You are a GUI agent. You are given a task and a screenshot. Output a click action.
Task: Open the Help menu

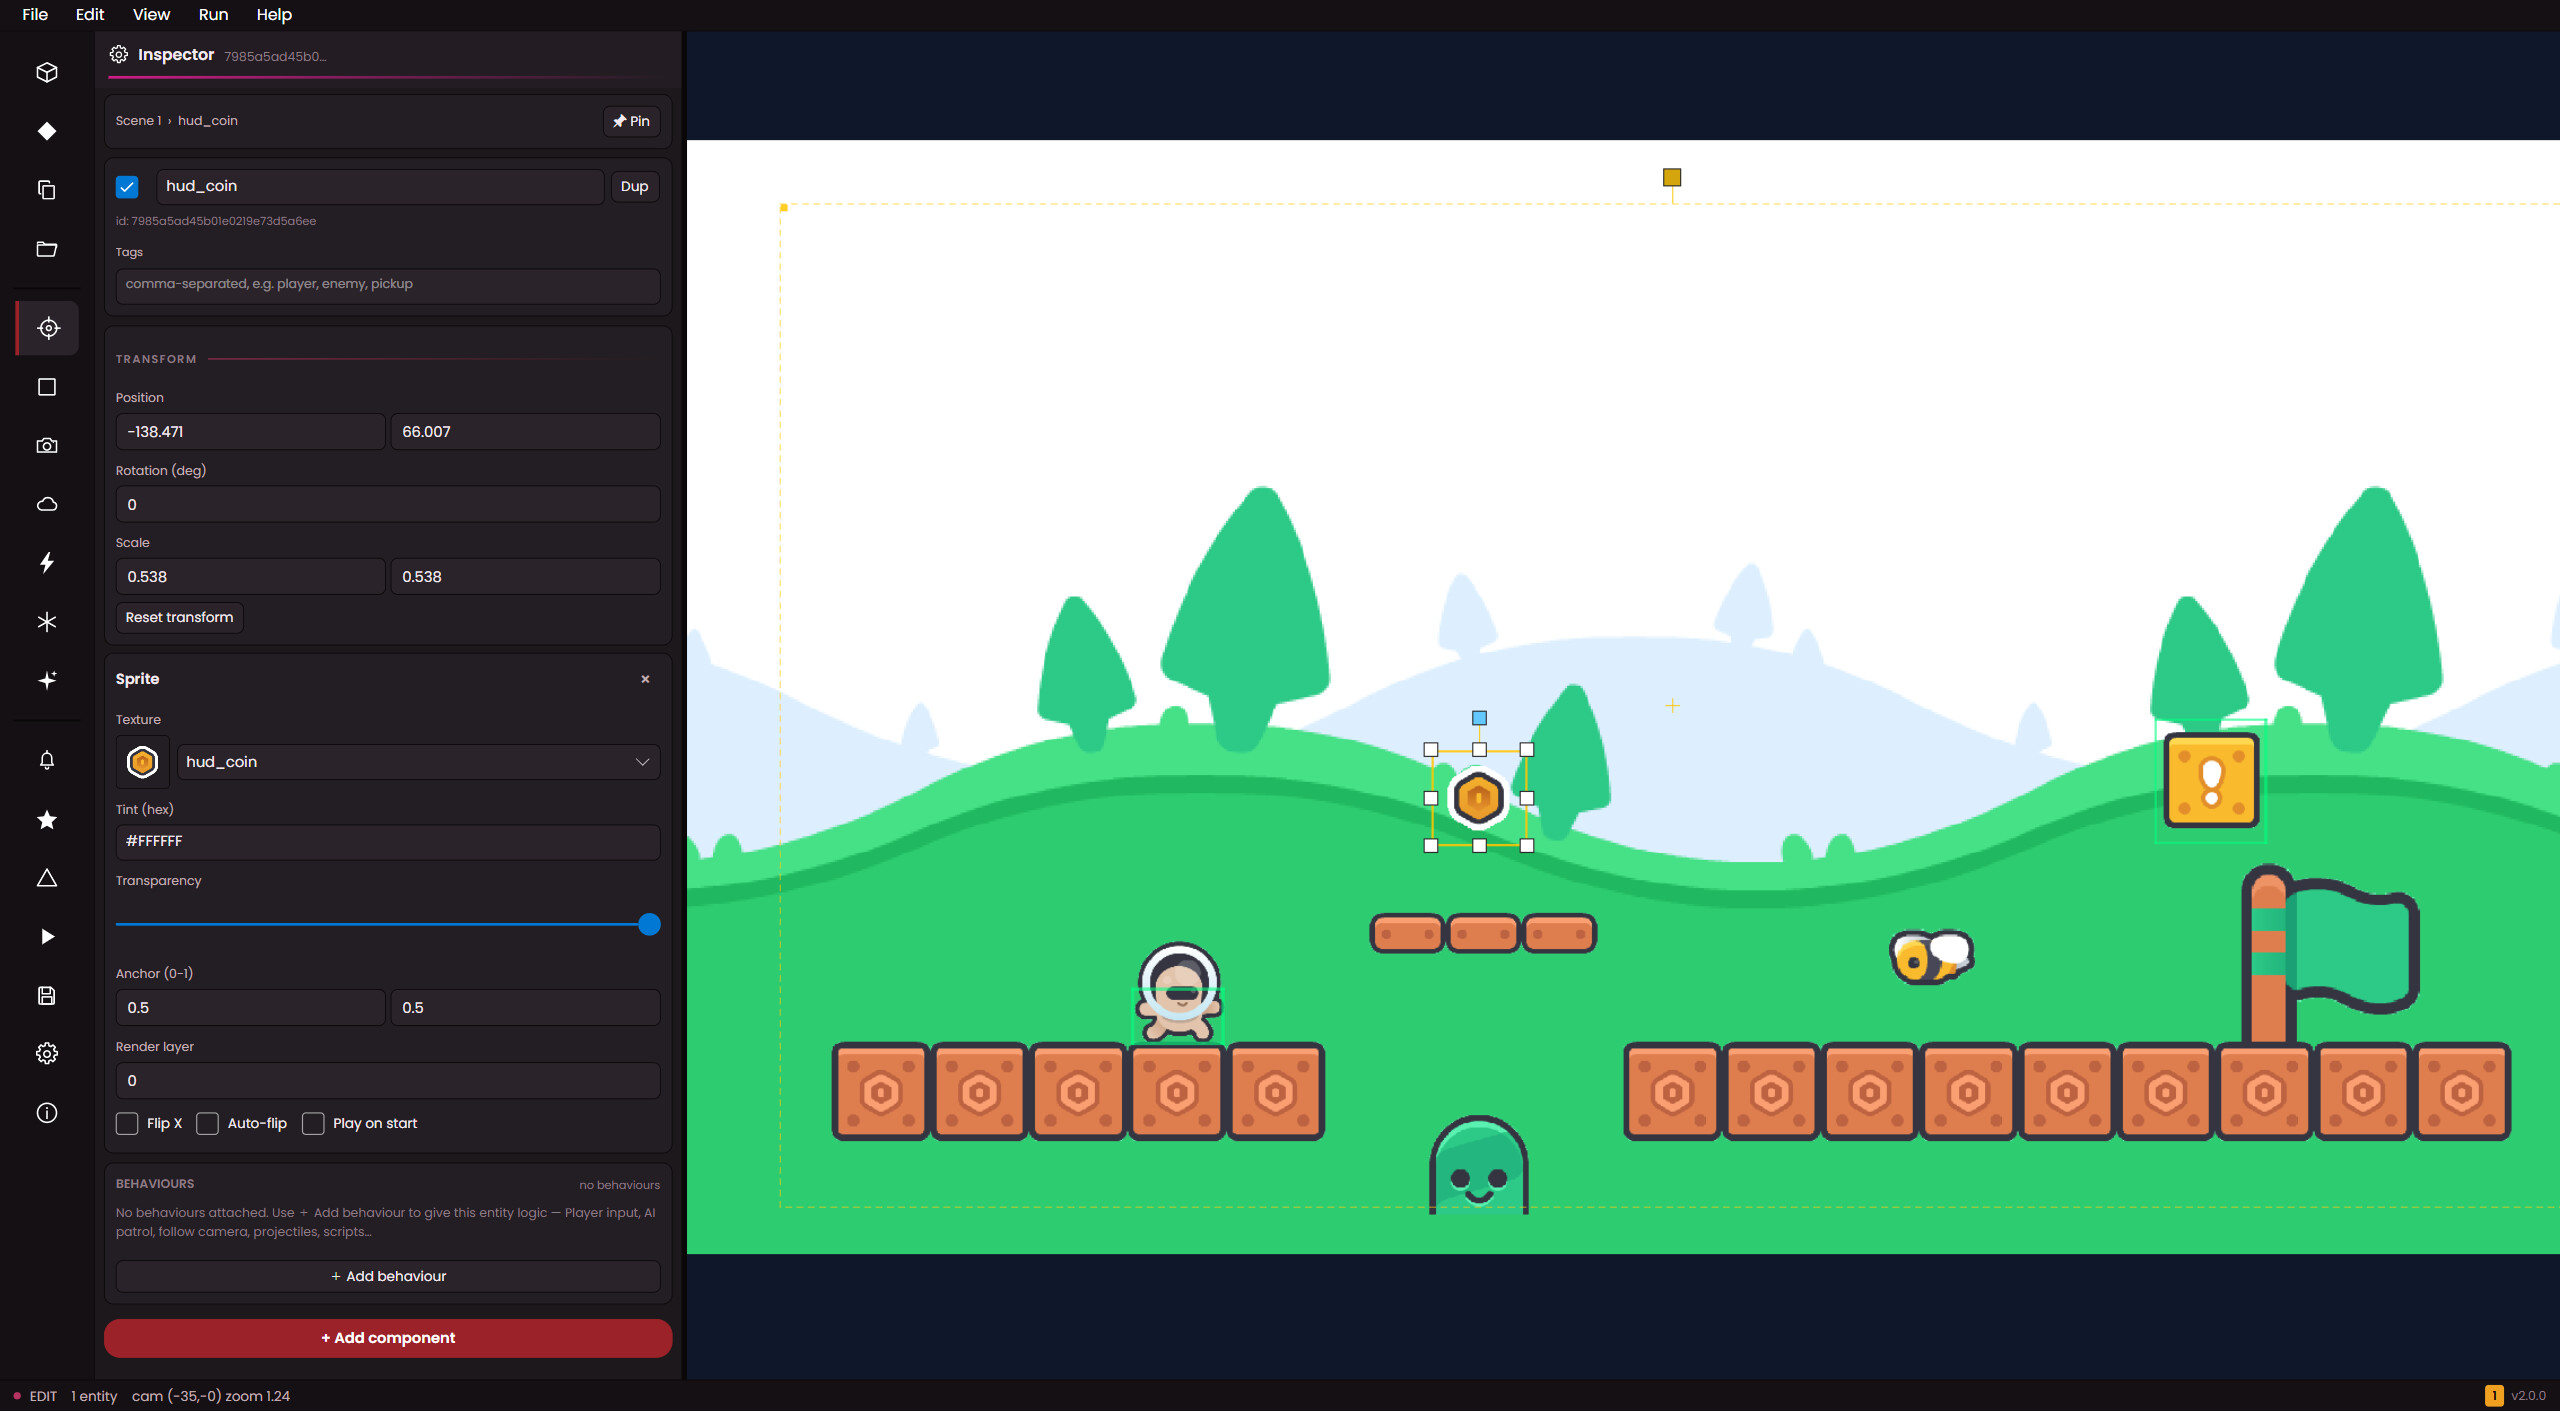tap(274, 15)
